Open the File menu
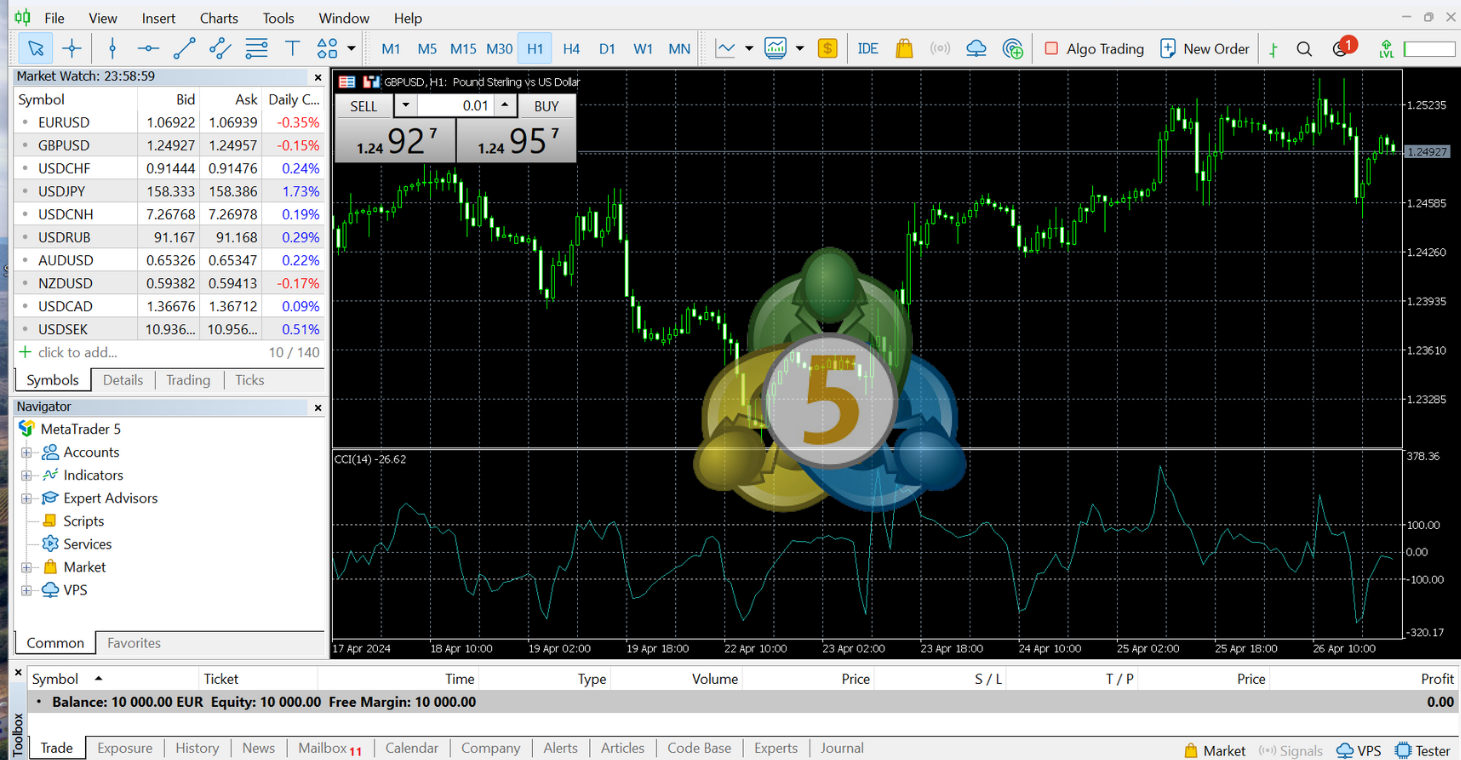The width and height of the screenshot is (1461, 760). 54,18
